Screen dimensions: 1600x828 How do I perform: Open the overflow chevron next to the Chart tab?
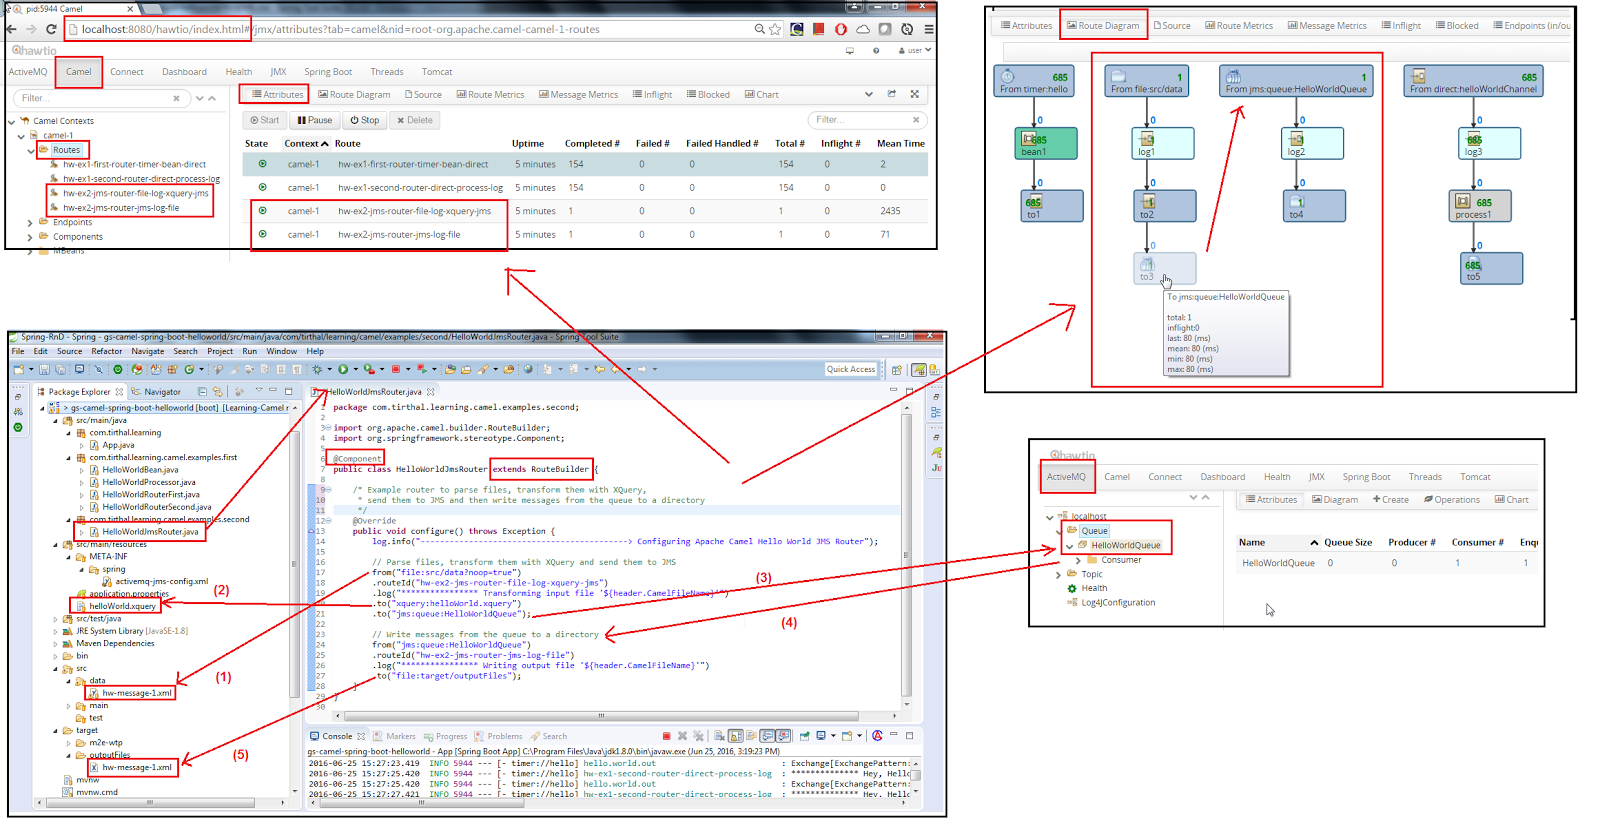point(868,94)
